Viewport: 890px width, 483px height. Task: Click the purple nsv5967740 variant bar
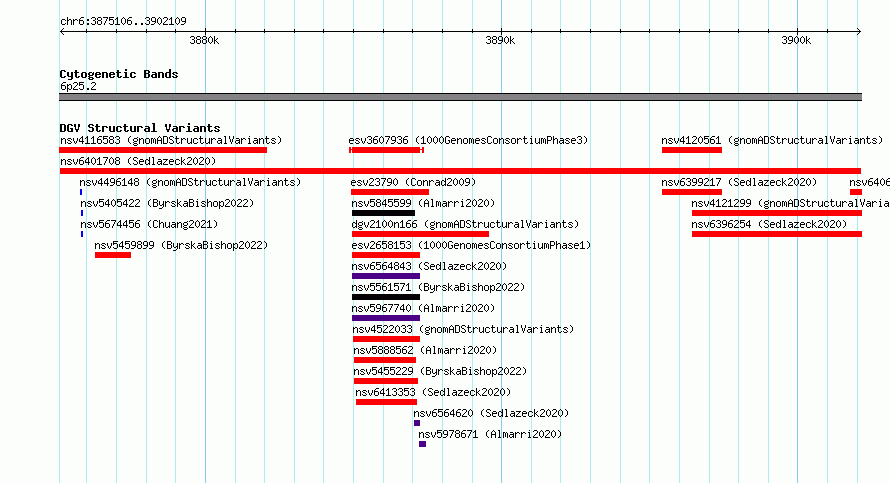386,318
